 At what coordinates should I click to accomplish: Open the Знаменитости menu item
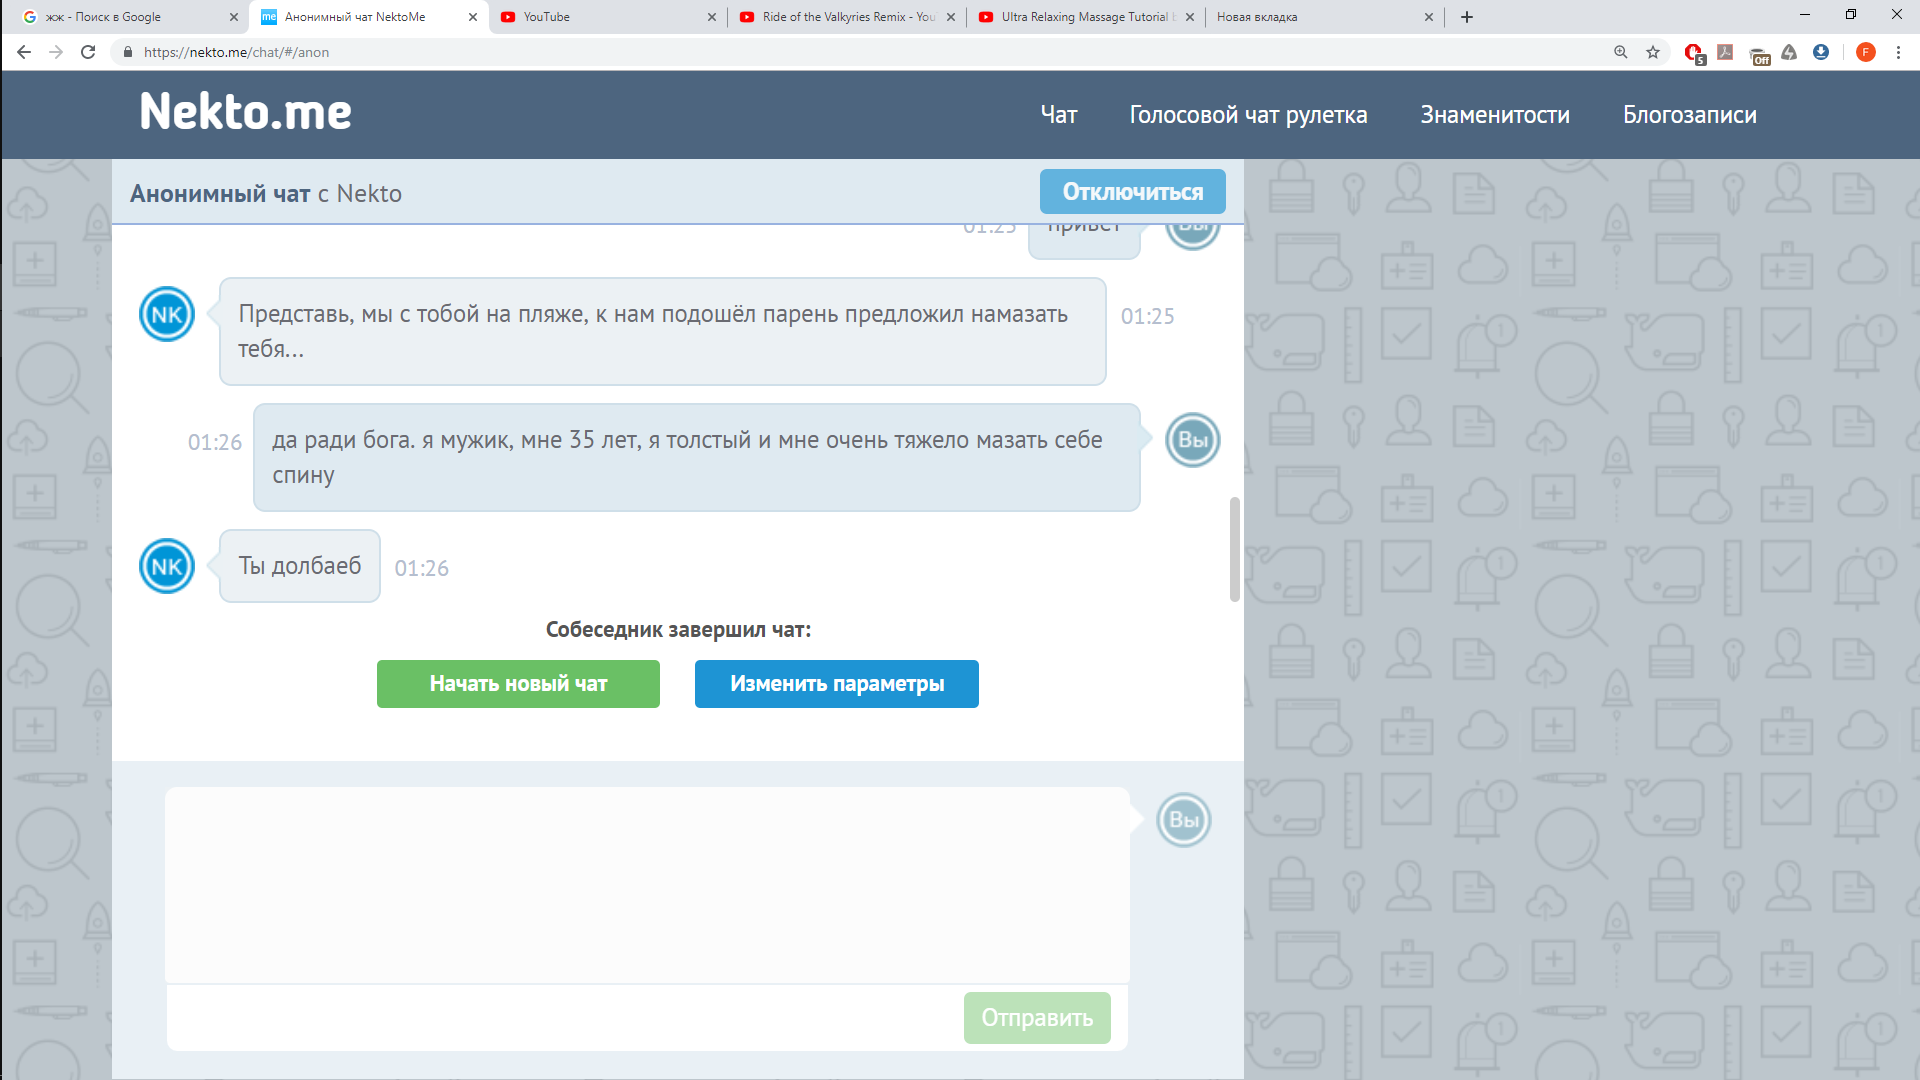(x=1495, y=115)
